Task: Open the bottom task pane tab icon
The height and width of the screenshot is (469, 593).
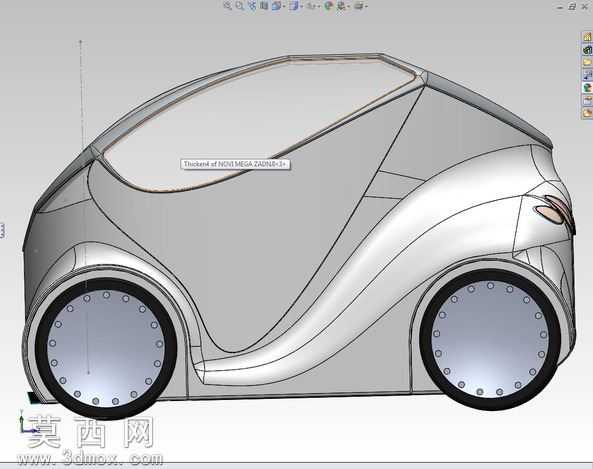Action: 587,113
